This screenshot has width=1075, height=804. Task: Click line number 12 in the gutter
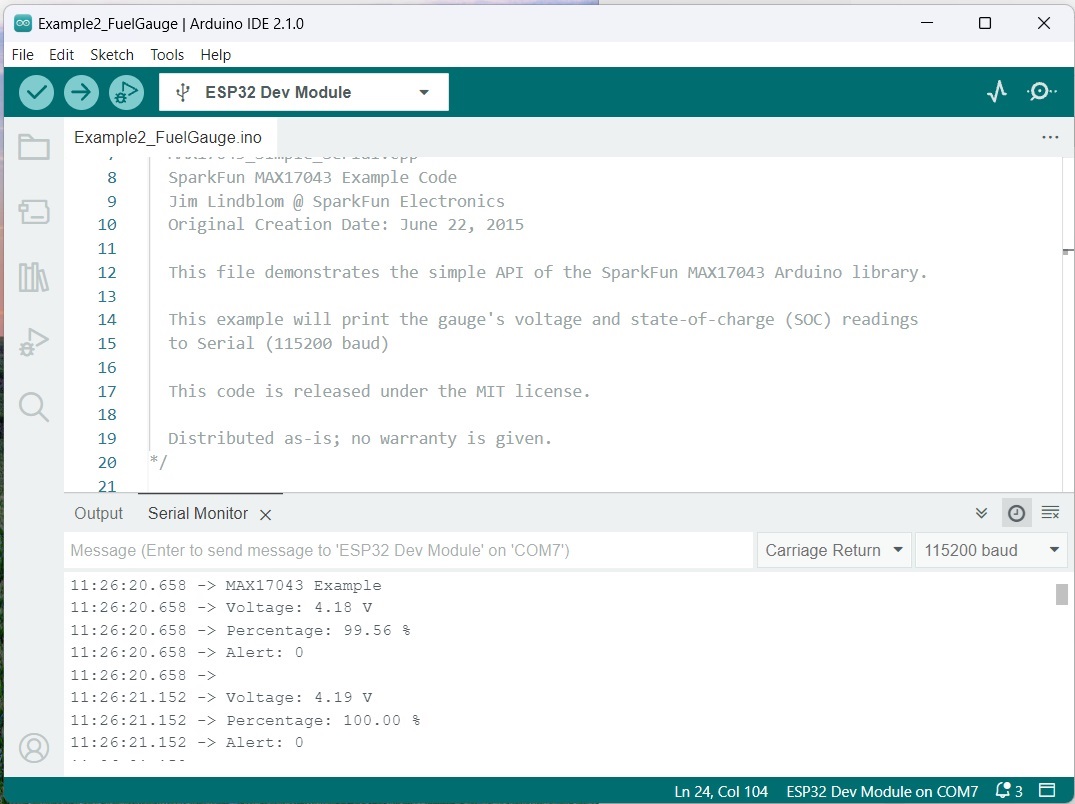(107, 273)
